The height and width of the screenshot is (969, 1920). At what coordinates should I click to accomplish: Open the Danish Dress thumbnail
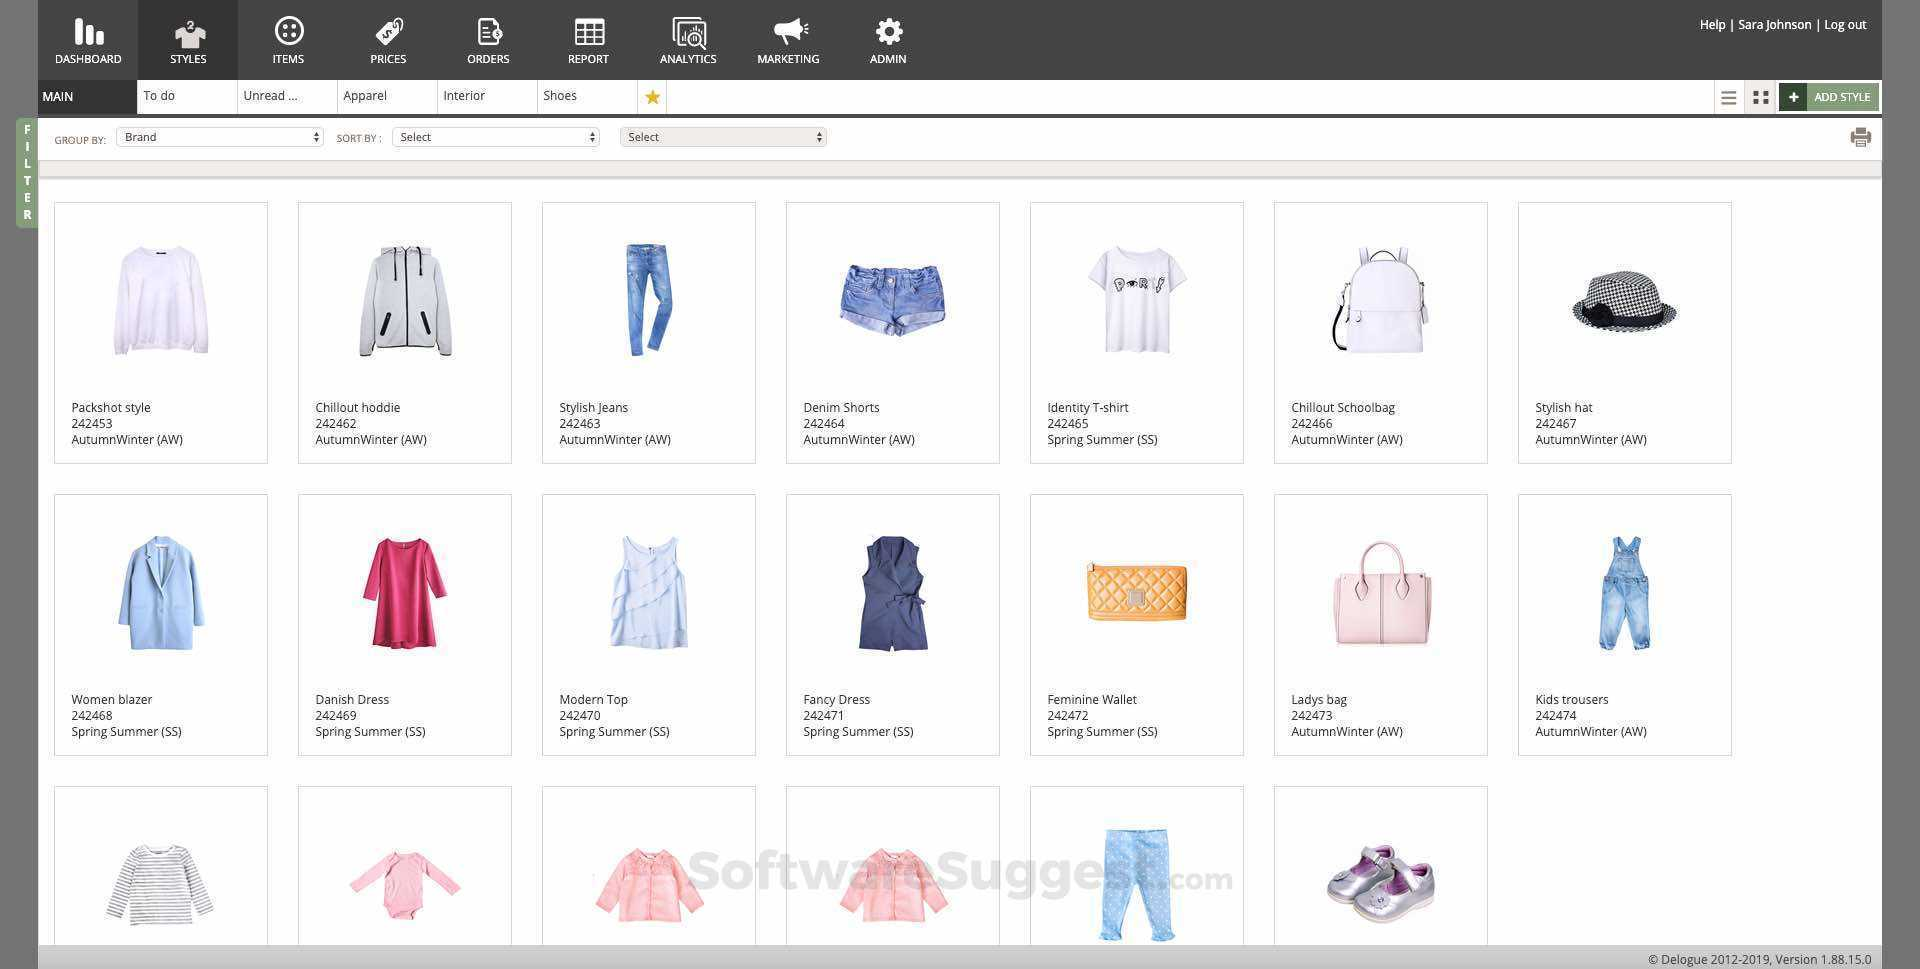coord(405,593)
